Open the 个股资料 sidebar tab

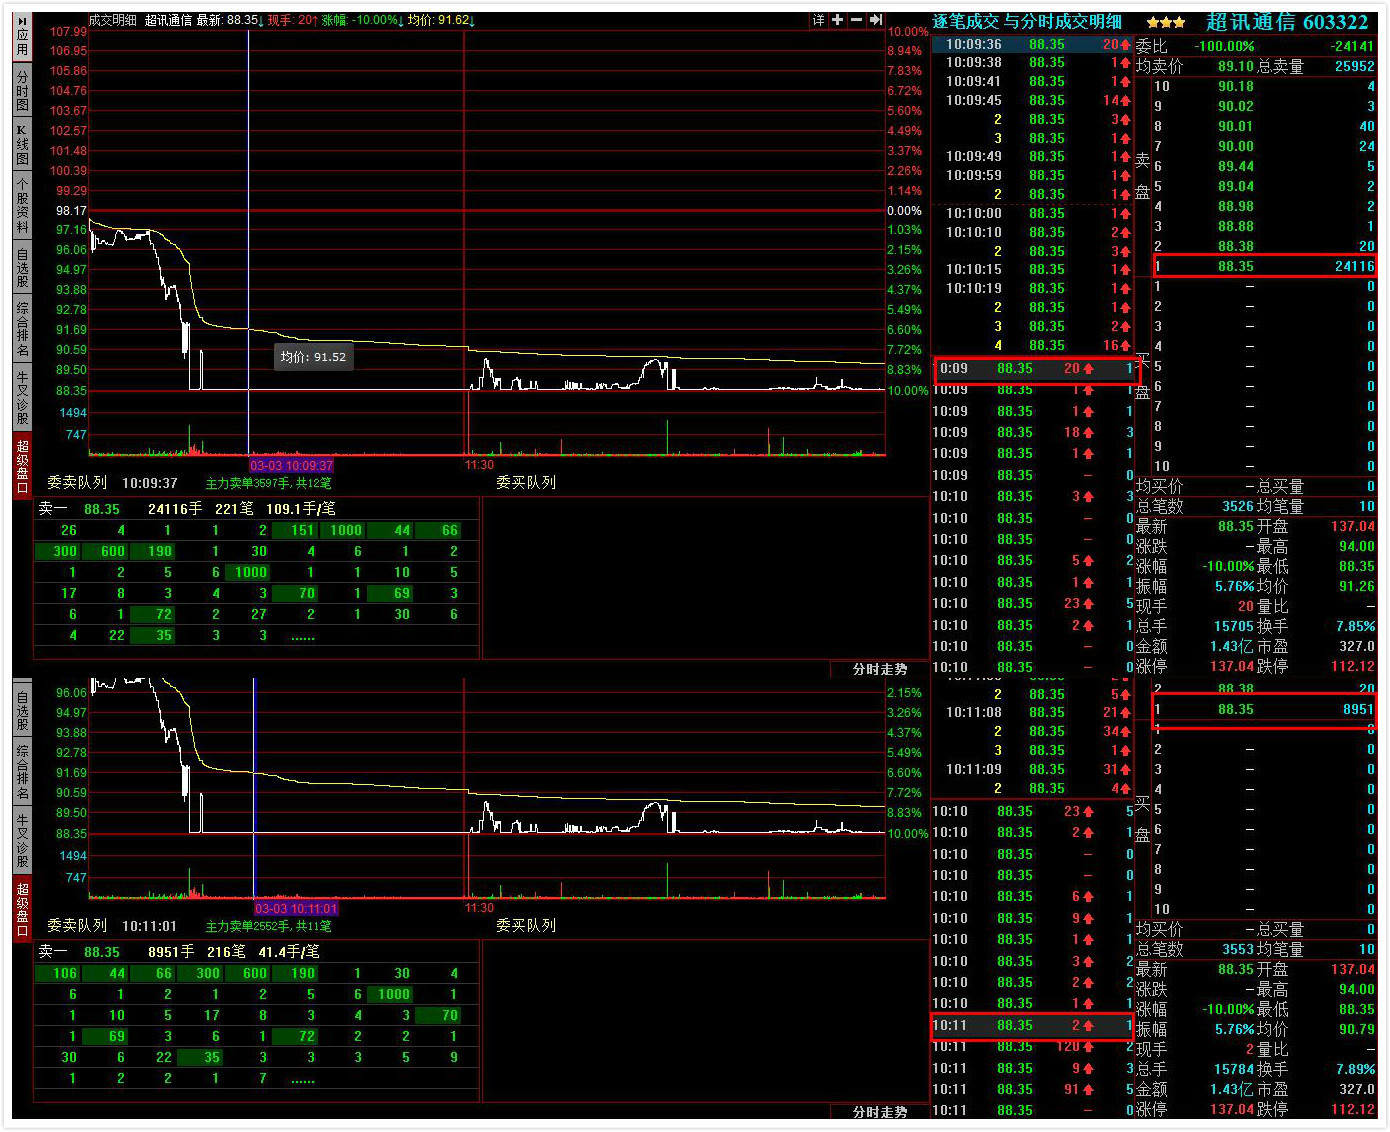coord(22,205)
